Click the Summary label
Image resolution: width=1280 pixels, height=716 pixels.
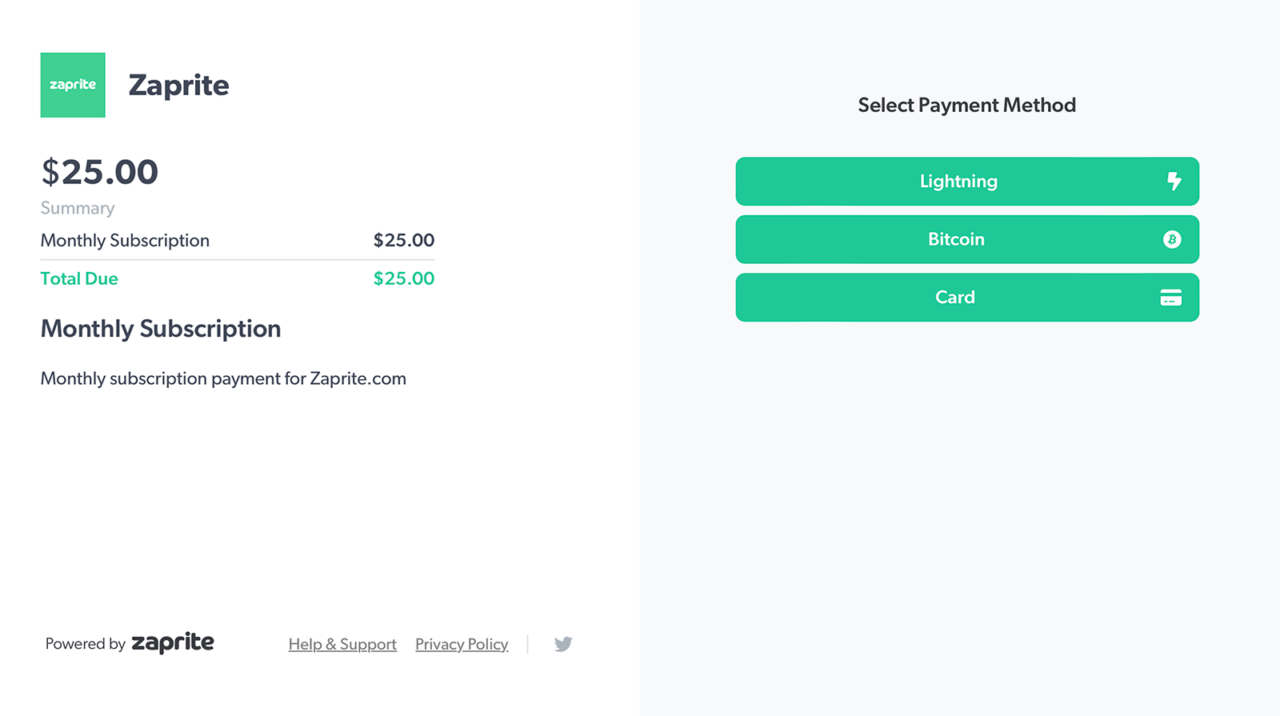[77, 208]
